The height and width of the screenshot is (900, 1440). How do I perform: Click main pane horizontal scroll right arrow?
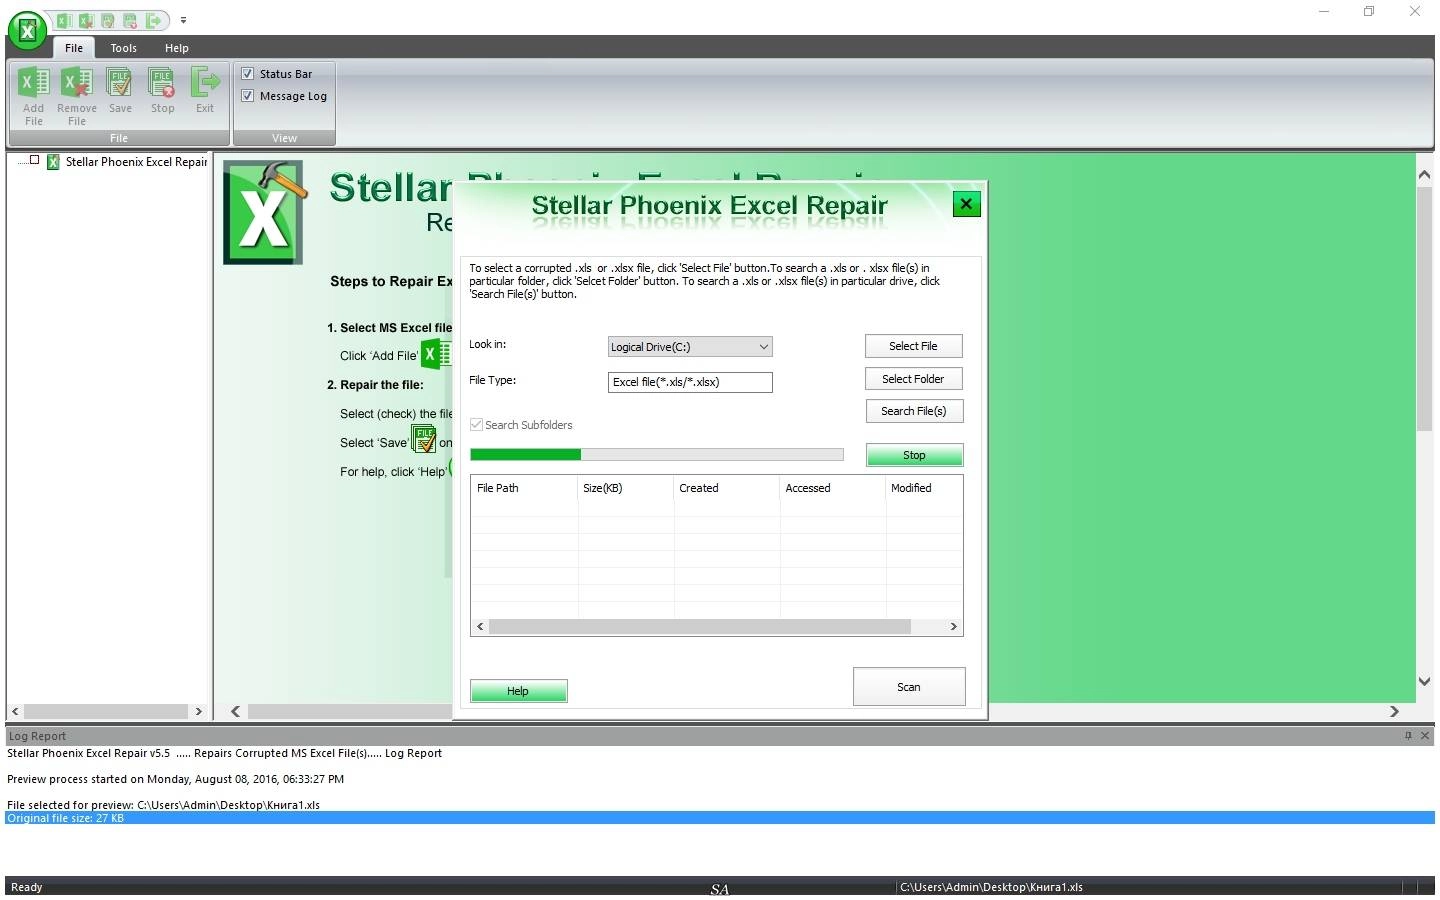pyautogui.click(x=1394, y=711)
